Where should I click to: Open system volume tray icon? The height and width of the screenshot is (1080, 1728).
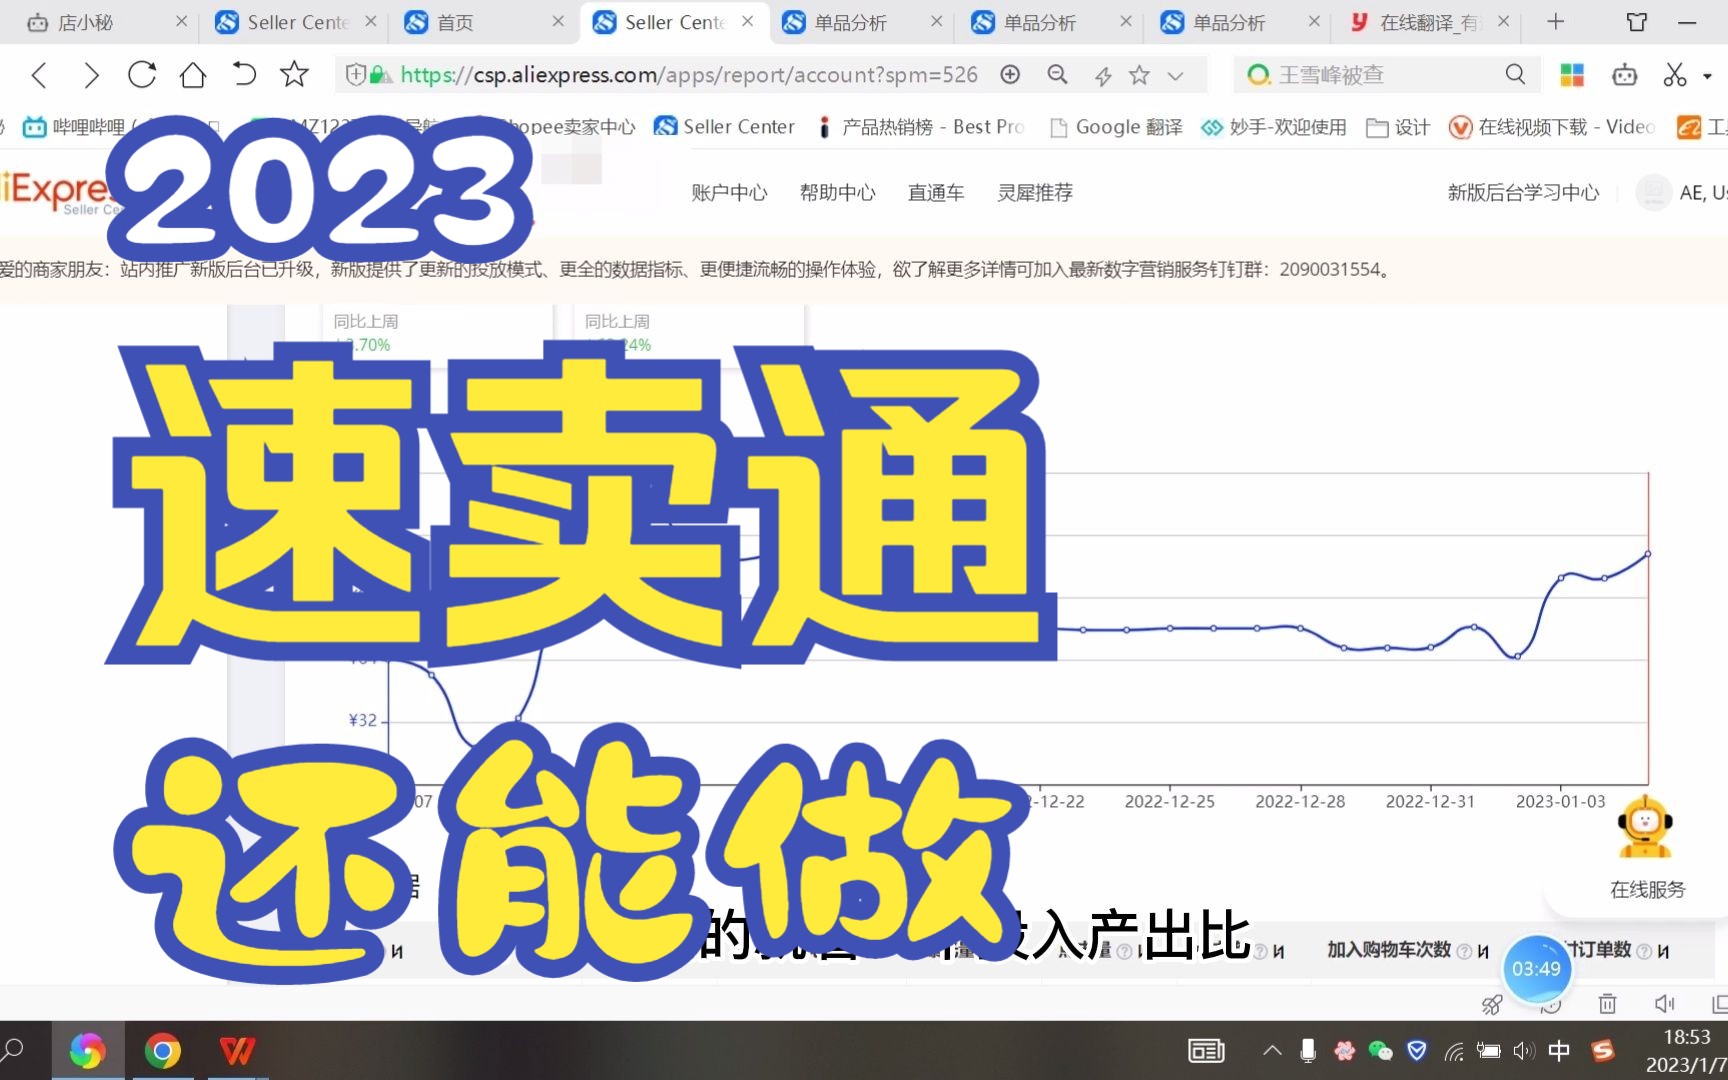pos(1524,1051)
